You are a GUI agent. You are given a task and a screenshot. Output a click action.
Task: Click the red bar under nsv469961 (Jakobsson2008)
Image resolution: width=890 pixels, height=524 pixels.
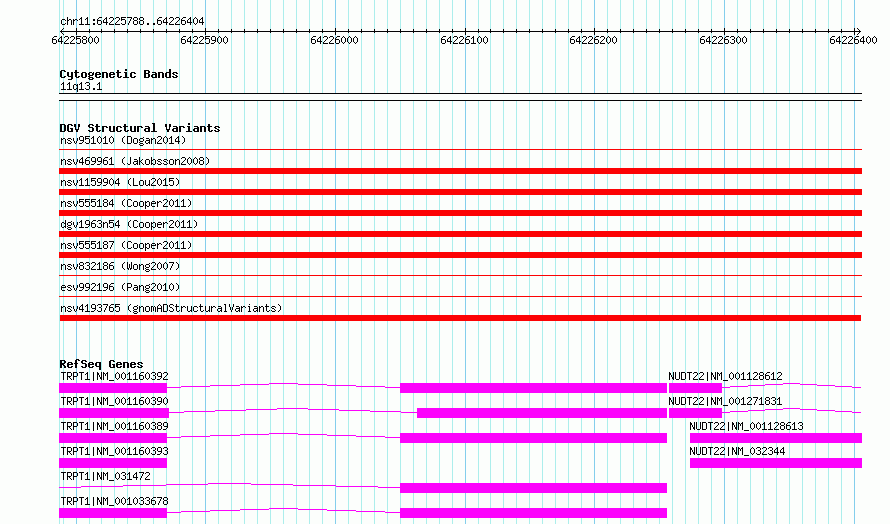pos(460,171)
